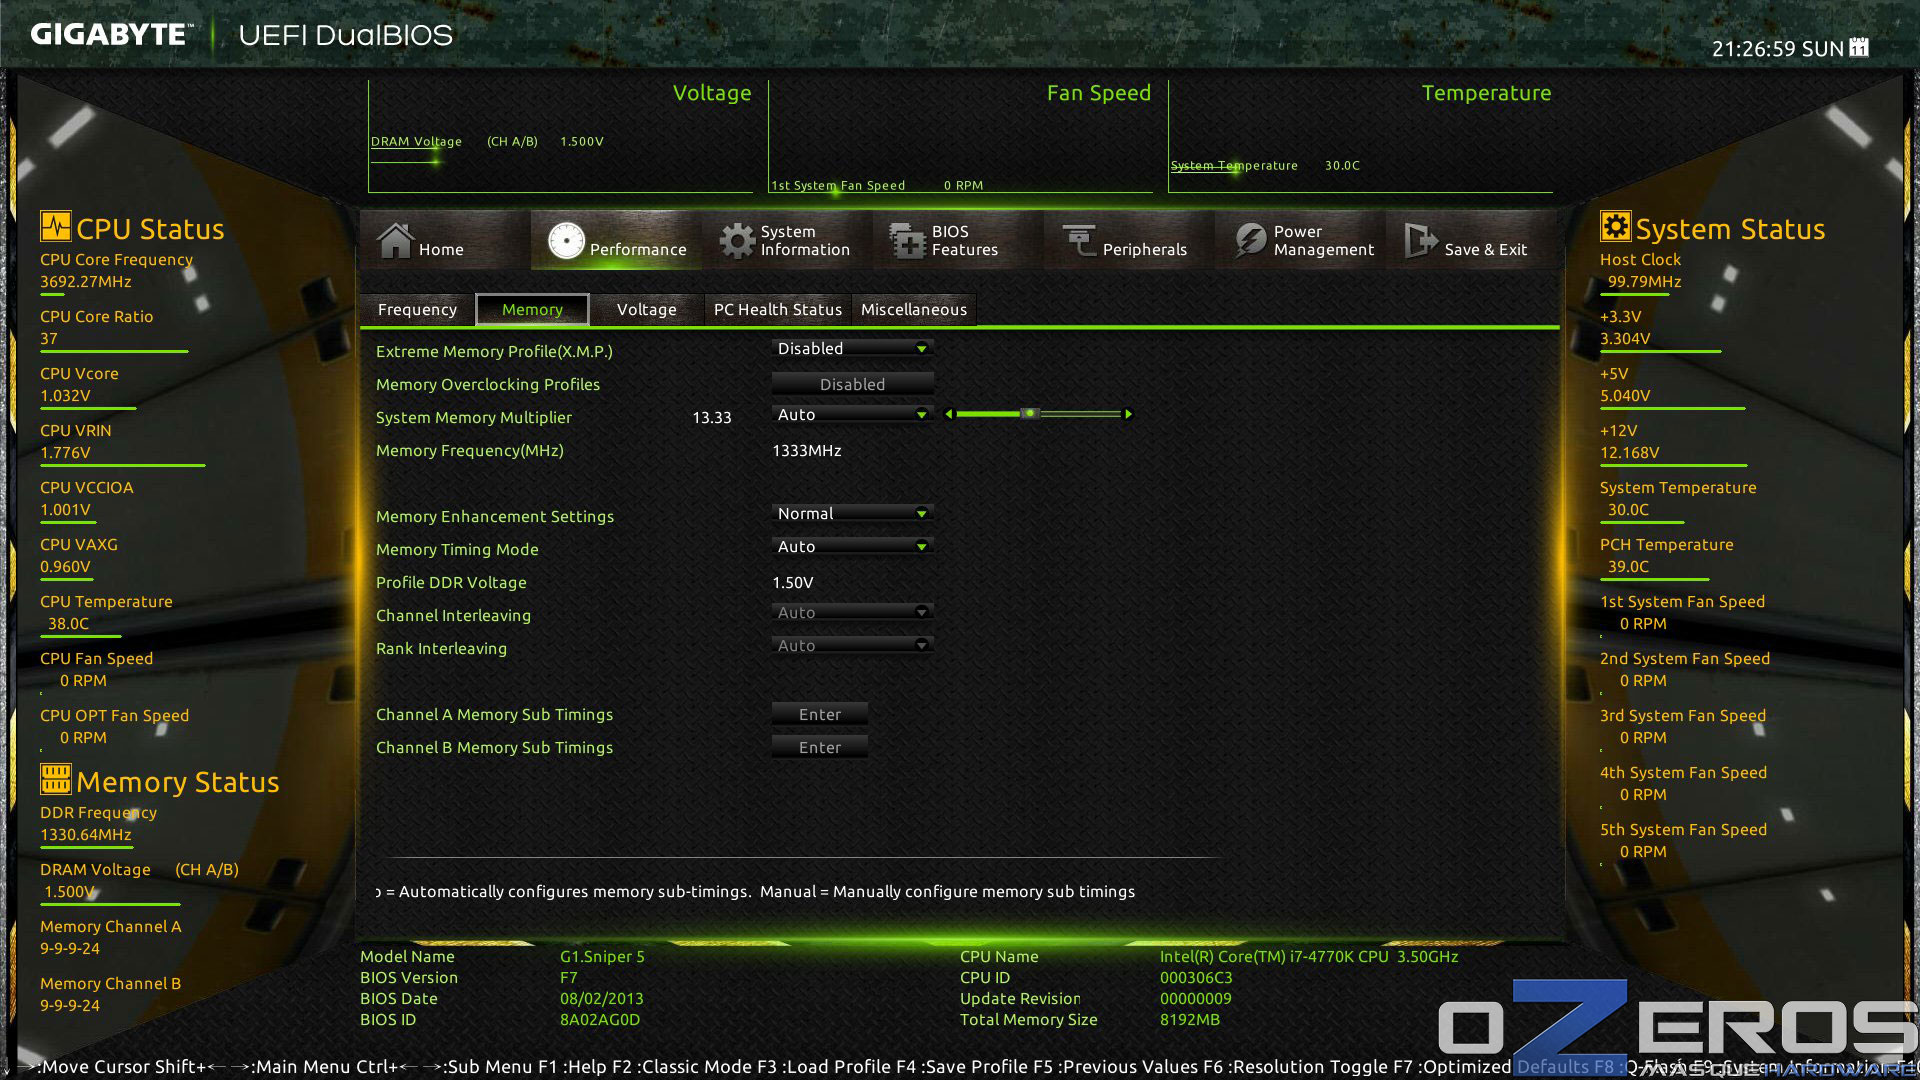Click Enter for Channel B Sub Timings
Viewport: 1920px width, 1080px height.
[819, 747]
